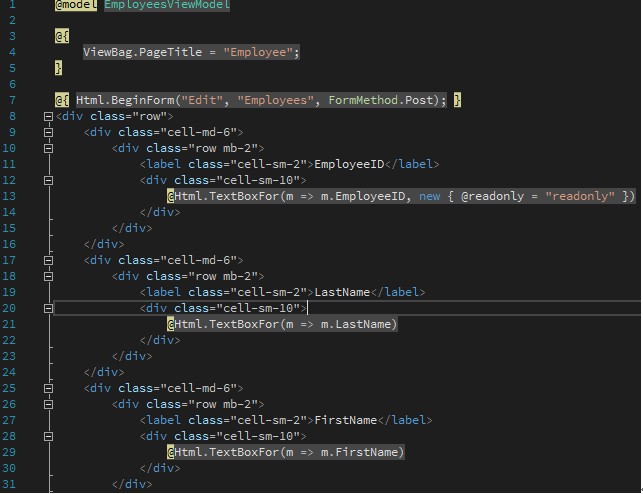The image size is (643, 494).
Task: Click line number 13 in the gutter
Action: tap(9, 196)
